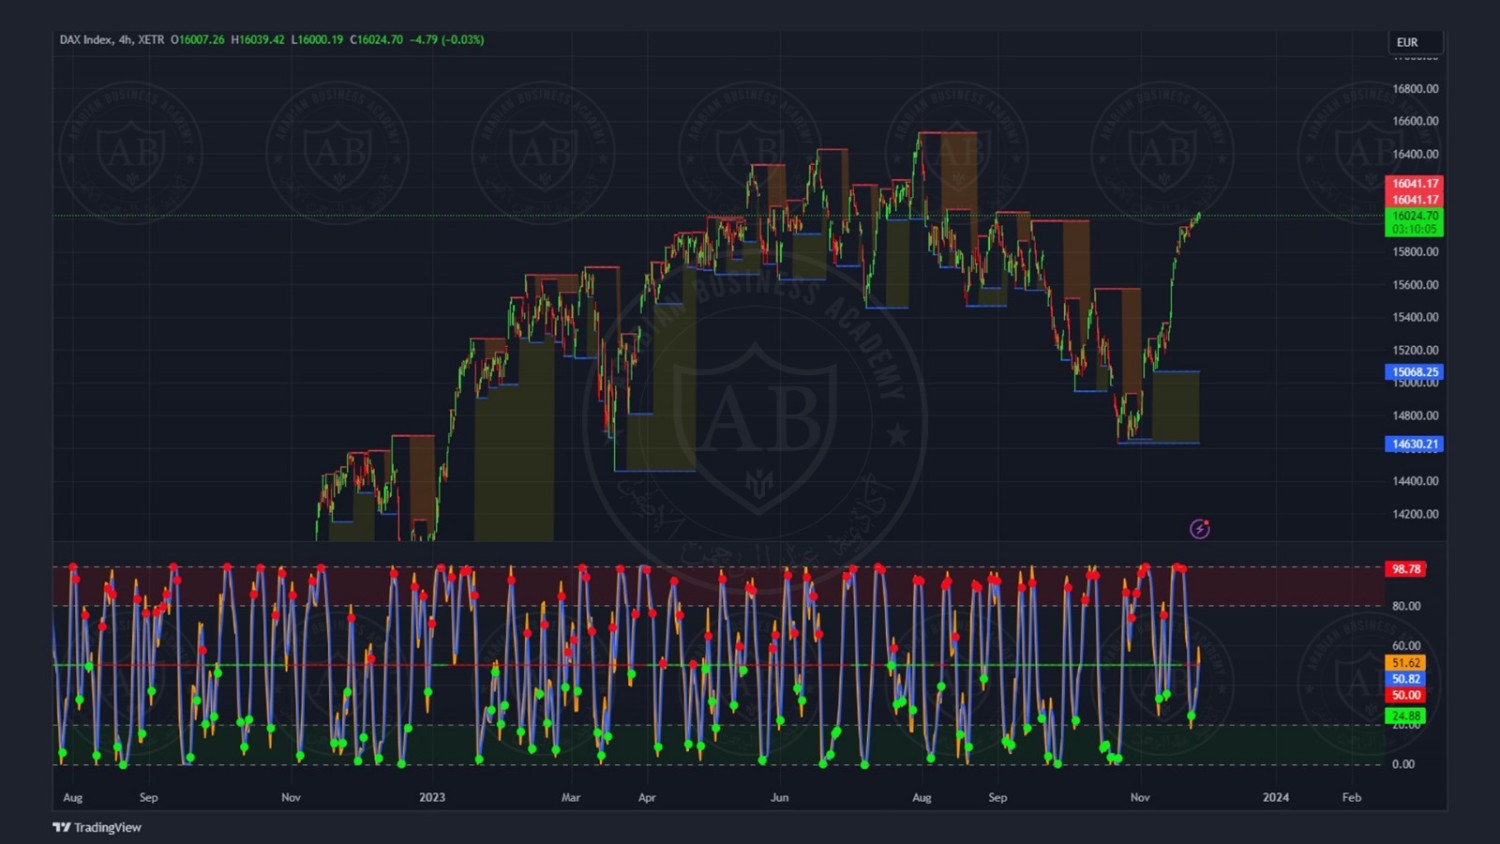Click the blue 14630.21 price level label
This screenshot has height=844, width=1500.
[x=1414, y=444]
